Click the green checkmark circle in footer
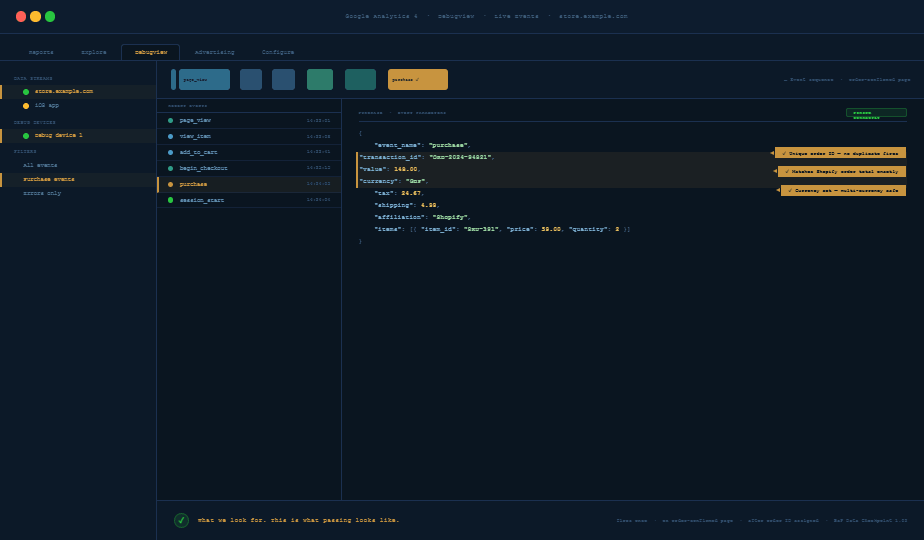The height and width of the screenshot is (540, 924). [x=182, y=521]
